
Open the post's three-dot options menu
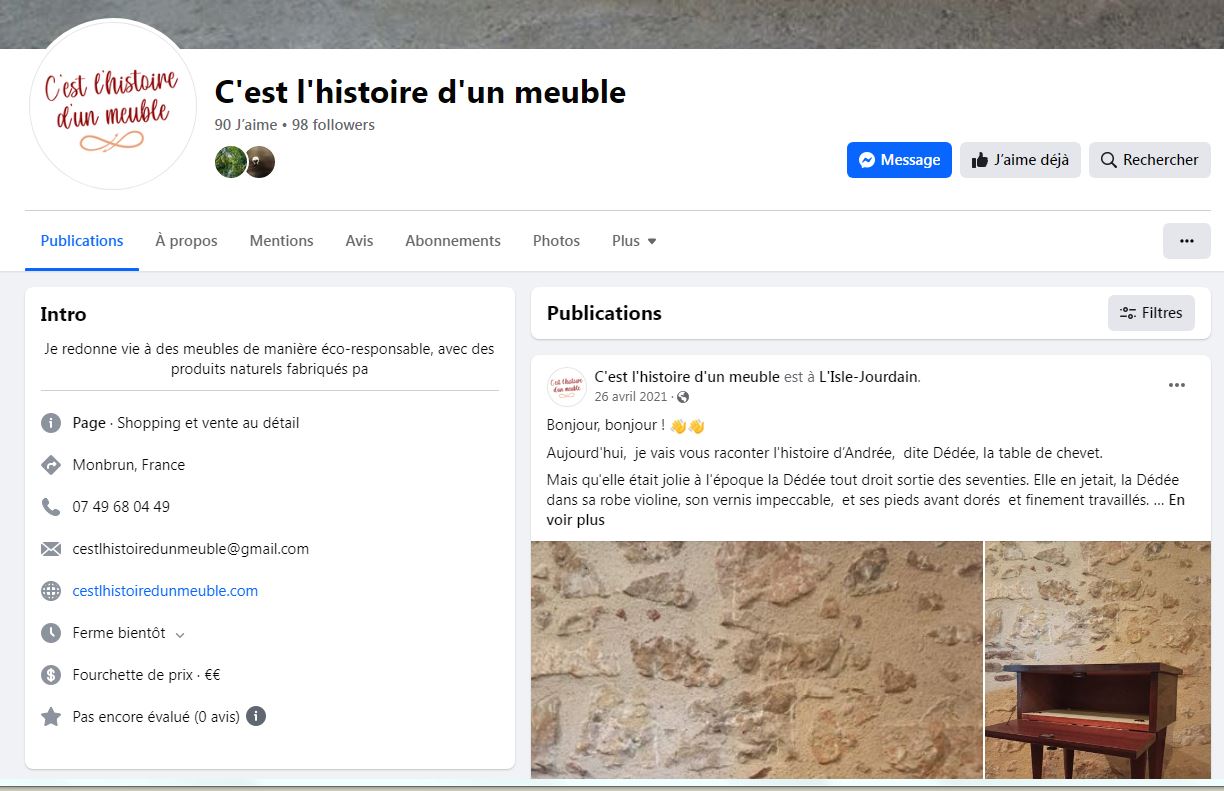point(1176,386)
